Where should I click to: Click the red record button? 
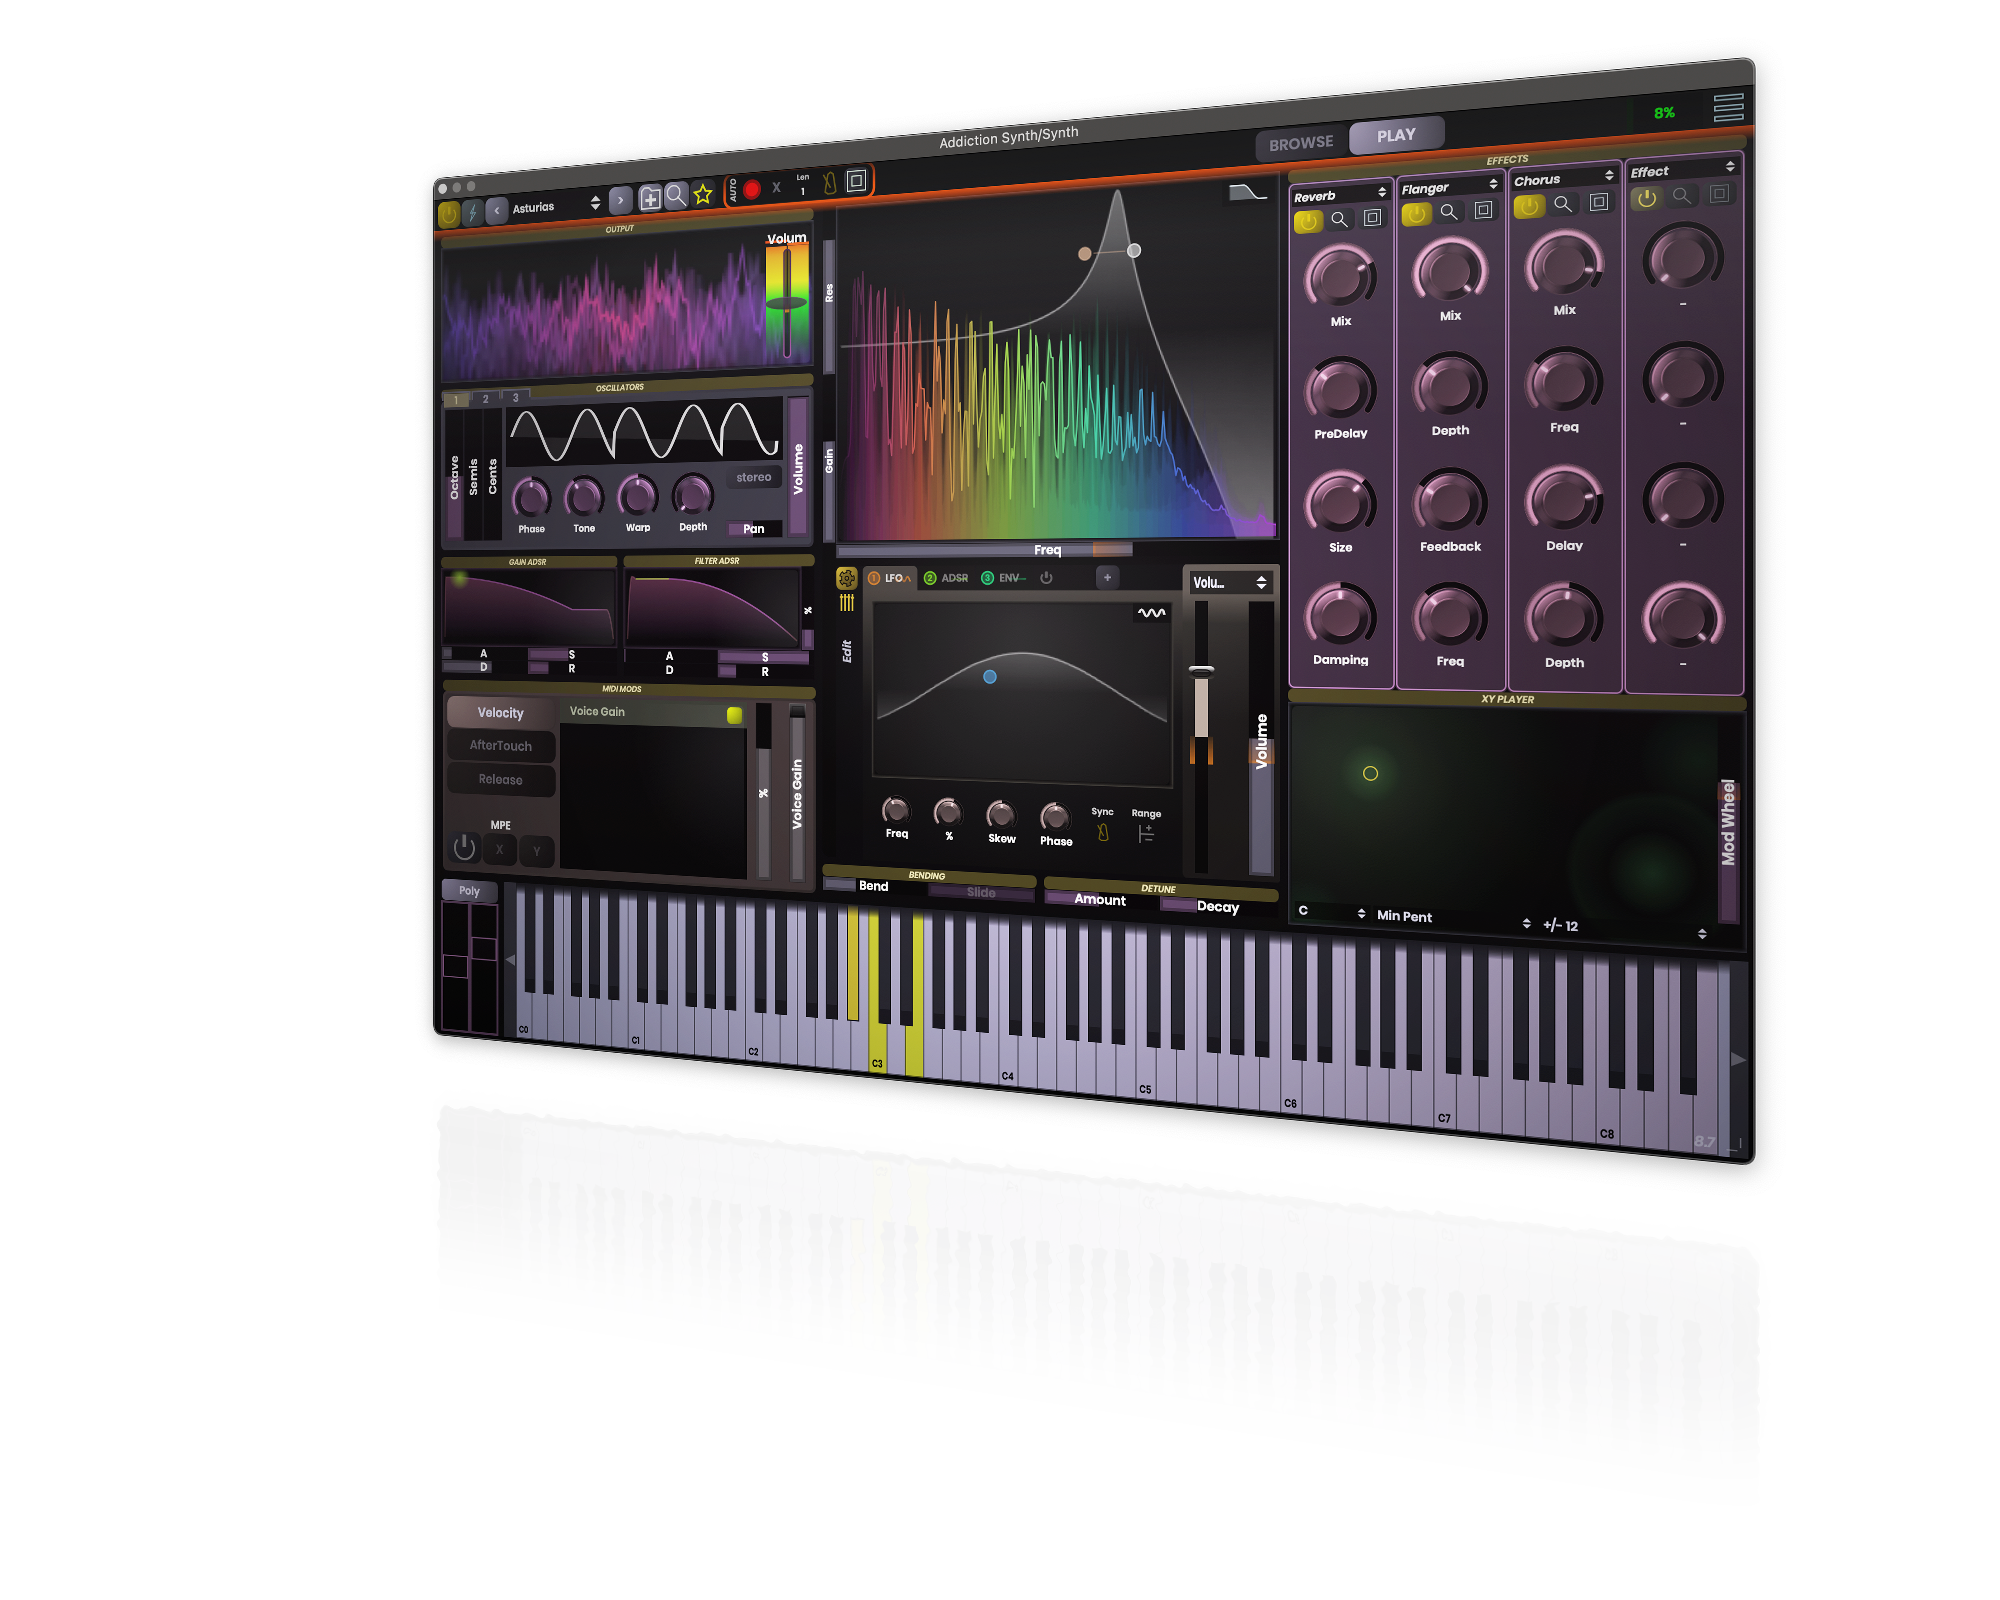(752, 189)
